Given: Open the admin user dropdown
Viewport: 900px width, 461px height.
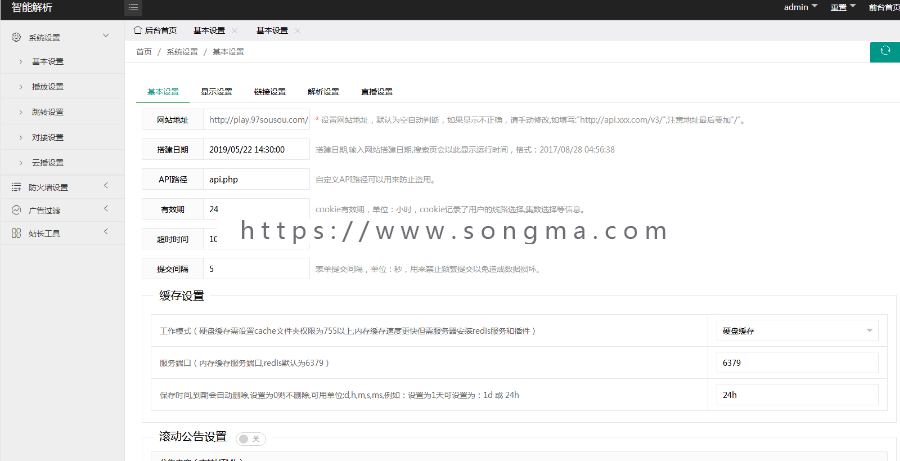Looking at the screenshot, I should coord(801,7).
